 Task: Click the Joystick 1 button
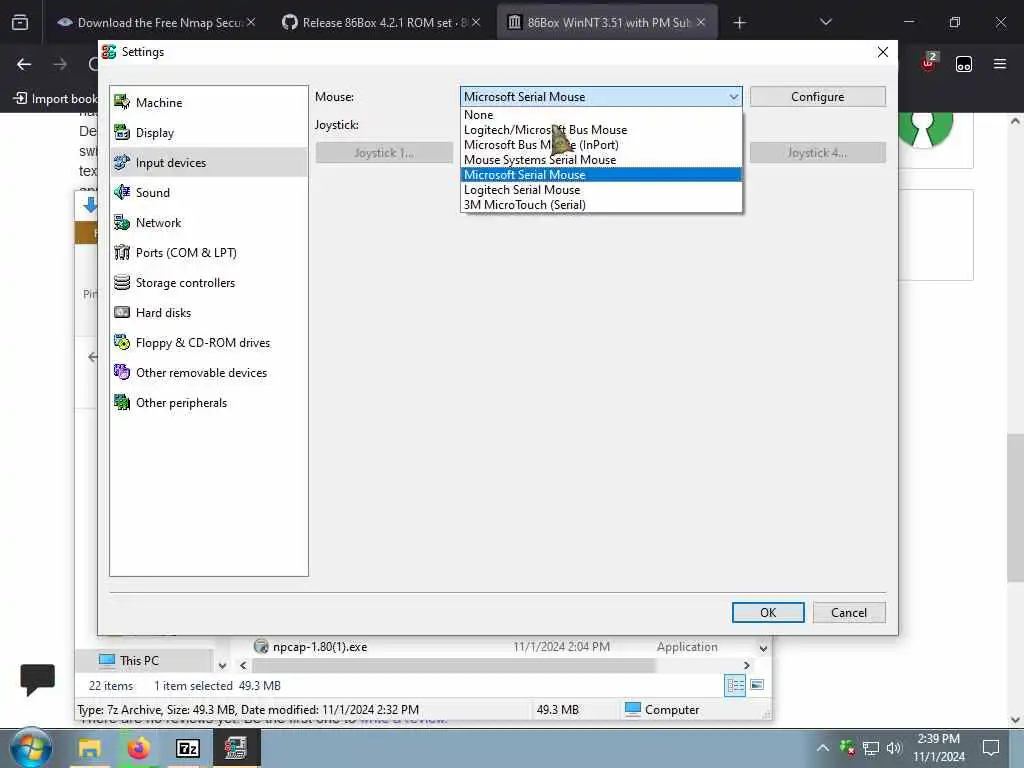point(384,153)
